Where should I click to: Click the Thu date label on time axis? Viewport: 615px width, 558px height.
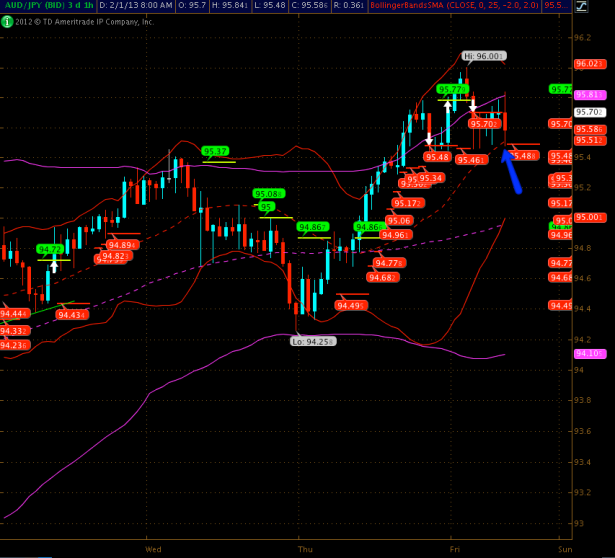coord(305,549)
